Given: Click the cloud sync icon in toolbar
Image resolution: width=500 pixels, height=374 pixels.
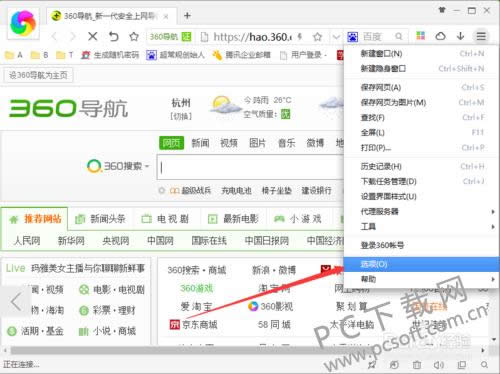Looking at the screenshot, I should (x=440, y=36).
